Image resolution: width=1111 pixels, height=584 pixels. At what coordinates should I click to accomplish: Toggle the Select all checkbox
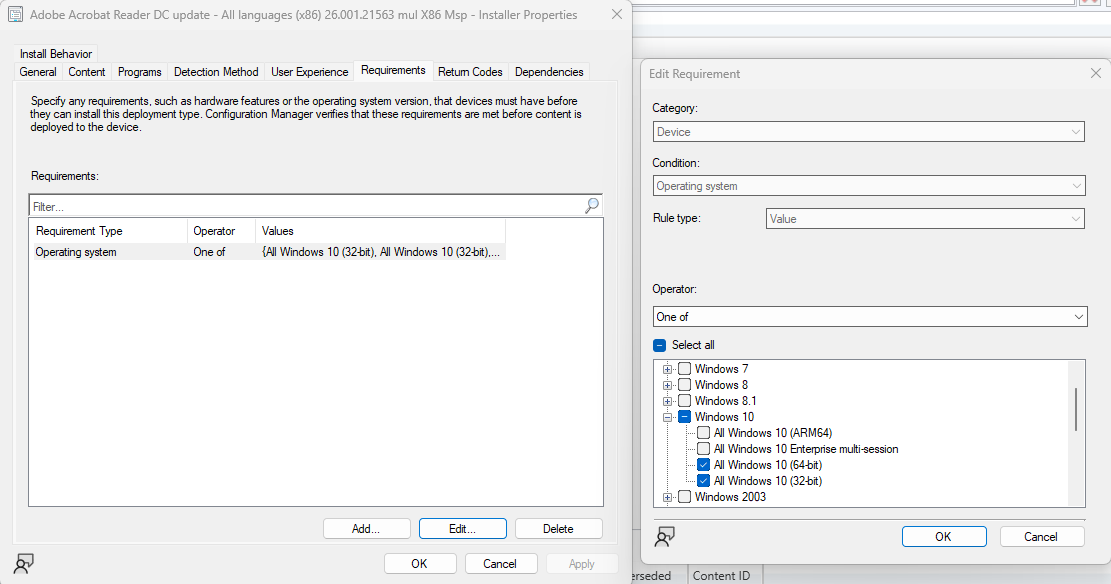click(660, 345)
